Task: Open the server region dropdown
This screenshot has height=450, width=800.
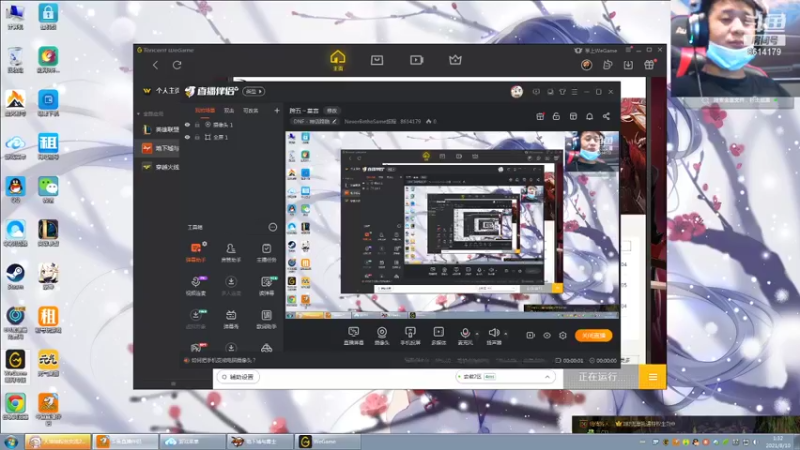Action: 505,377
